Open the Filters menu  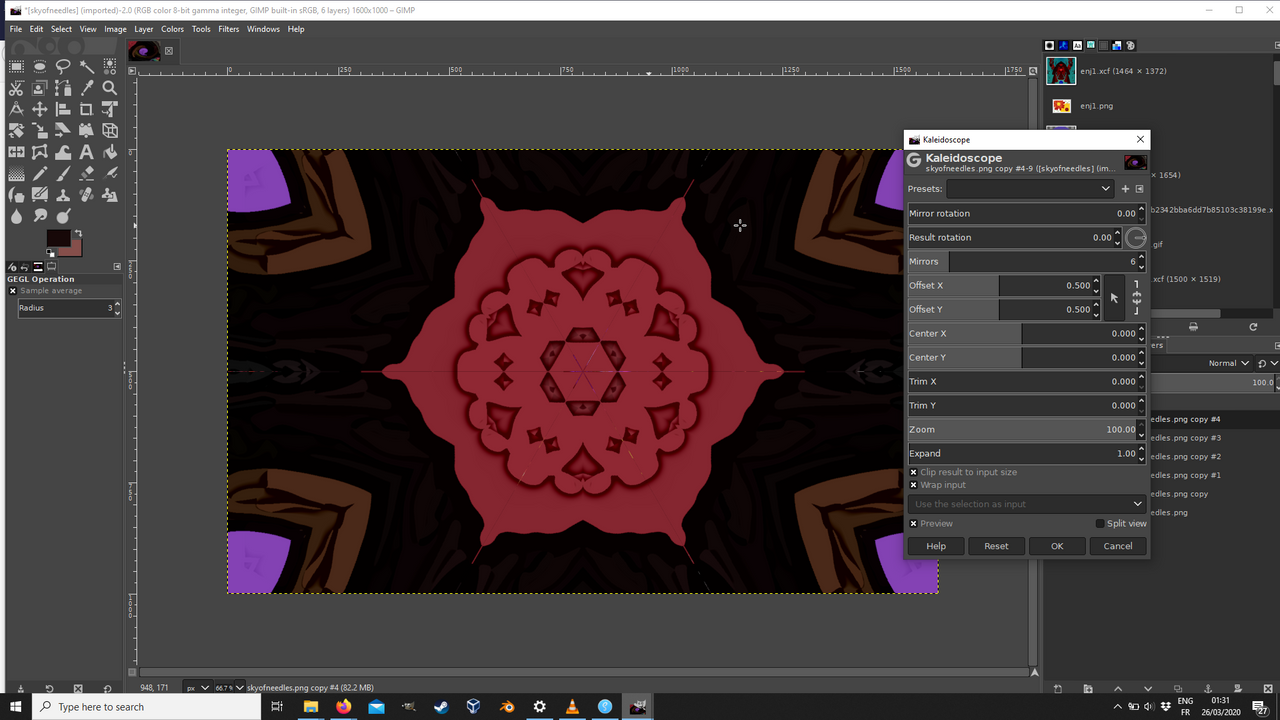coord(229,29)
